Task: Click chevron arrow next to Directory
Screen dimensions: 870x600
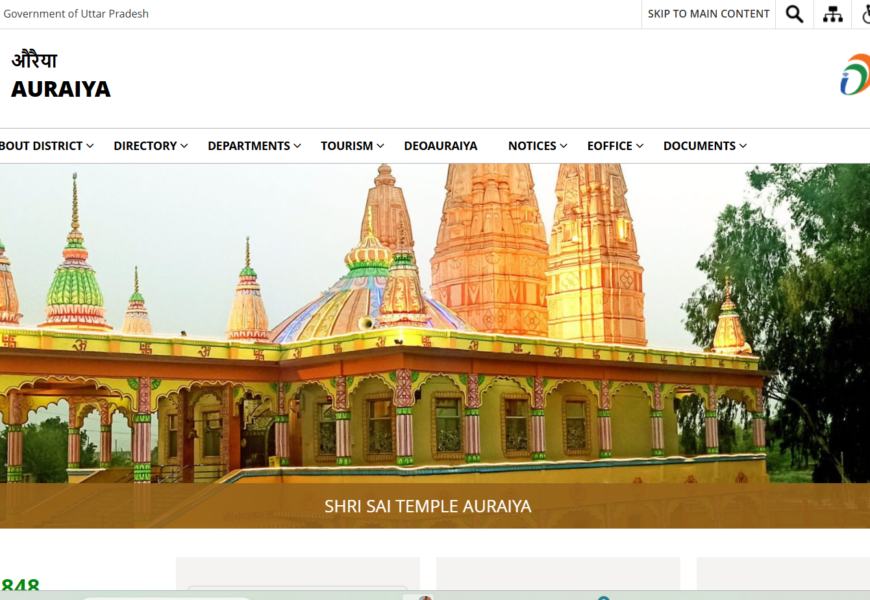Action: click(184, 146)
